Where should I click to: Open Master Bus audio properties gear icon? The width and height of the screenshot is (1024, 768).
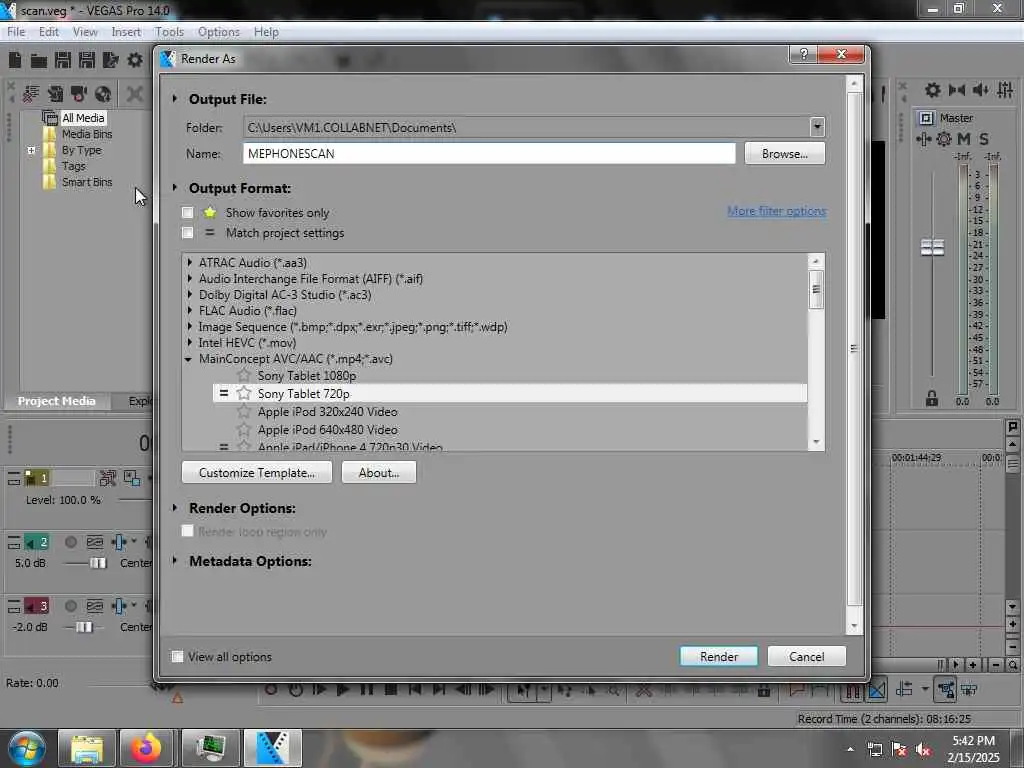[933, 90]
